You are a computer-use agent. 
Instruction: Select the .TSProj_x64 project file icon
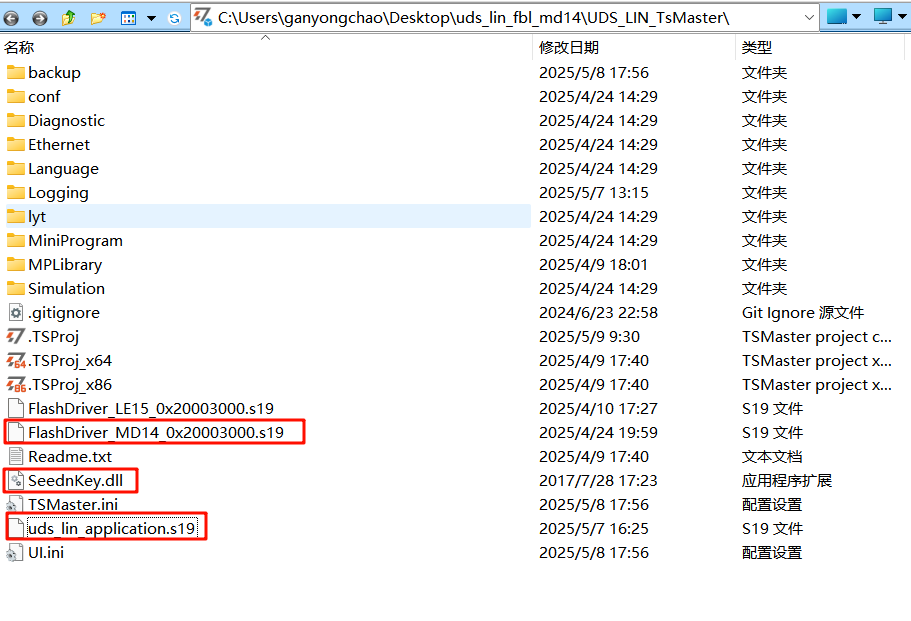(x=16, y=361)
